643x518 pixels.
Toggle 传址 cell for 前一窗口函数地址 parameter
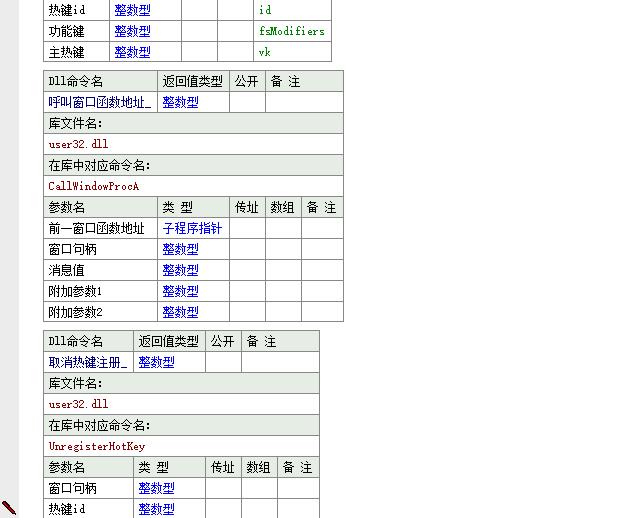pyautogui.click(x=247, y=228)
